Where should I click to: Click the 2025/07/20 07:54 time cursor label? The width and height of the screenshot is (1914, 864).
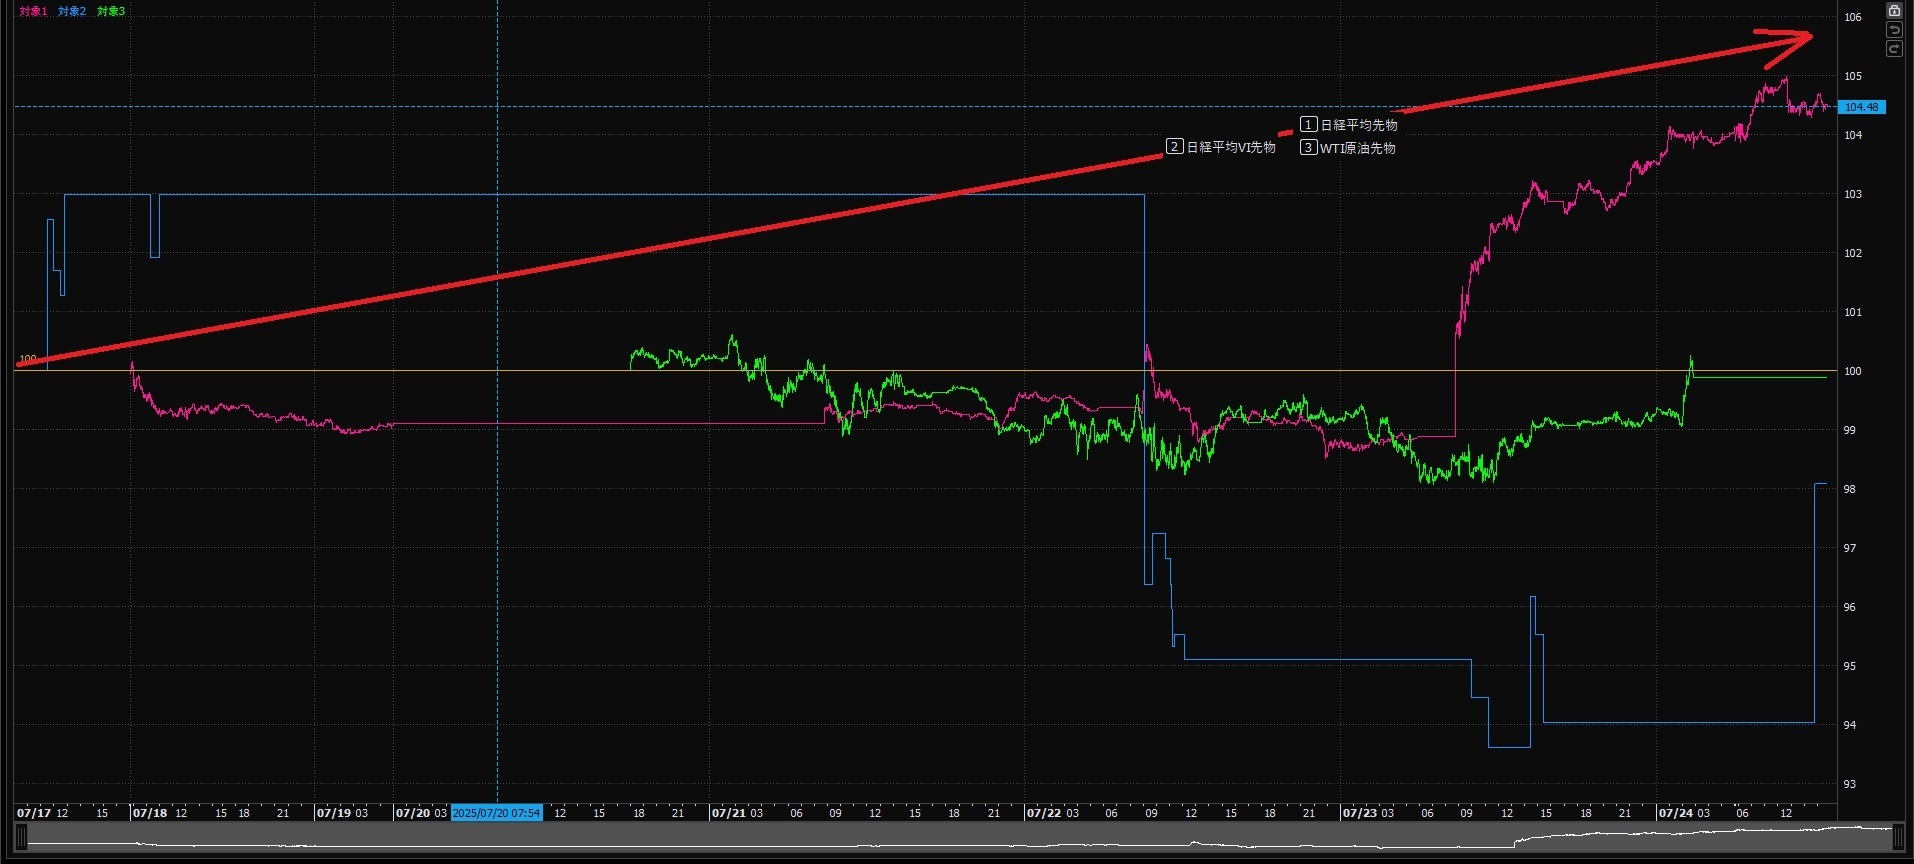point(496,813)
